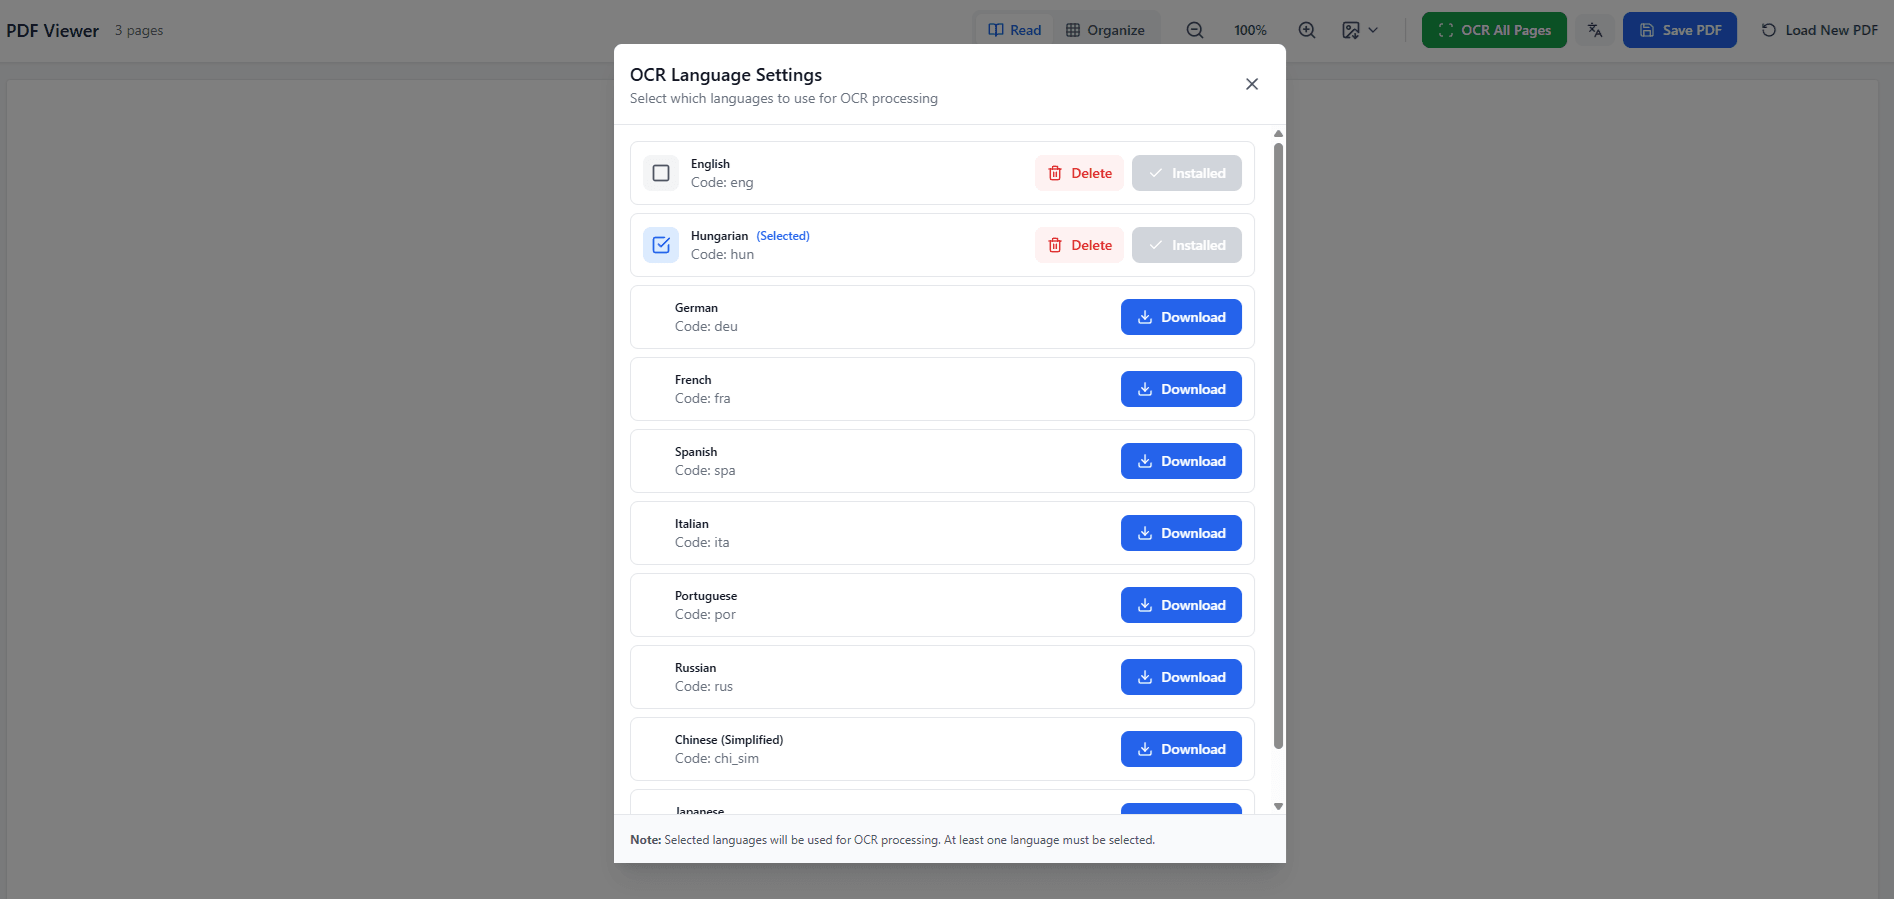
Task: Click the image options icon in toolbar
Action: tap(1351, 30)
